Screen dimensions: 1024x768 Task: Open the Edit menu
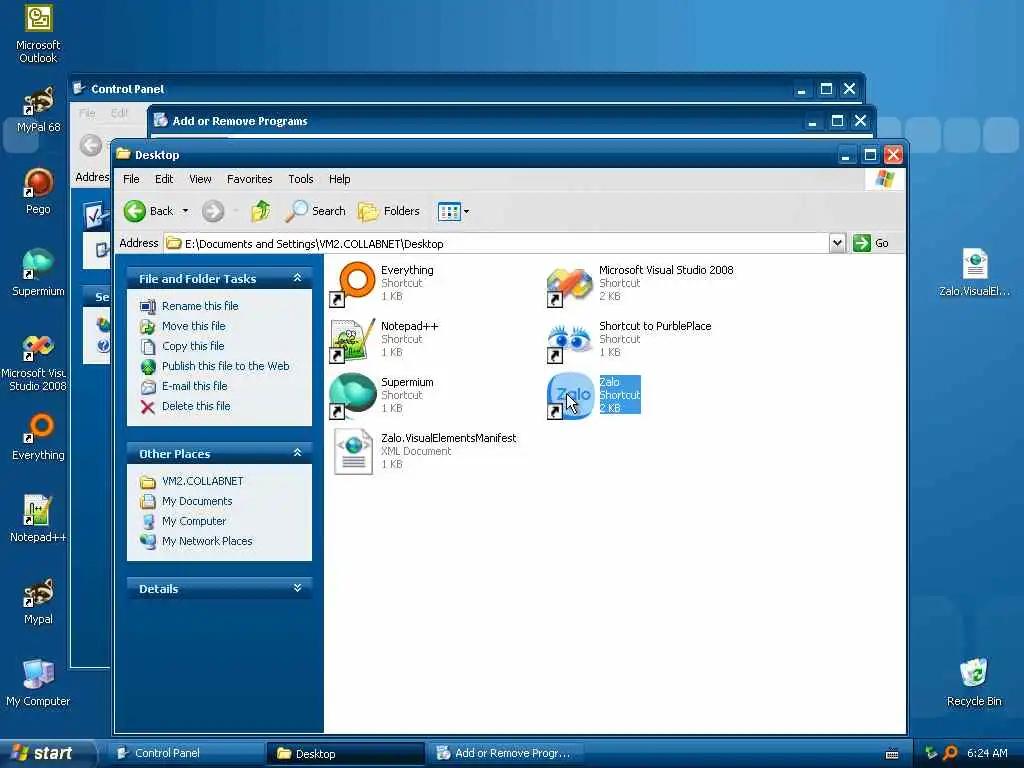click(164, 179)
